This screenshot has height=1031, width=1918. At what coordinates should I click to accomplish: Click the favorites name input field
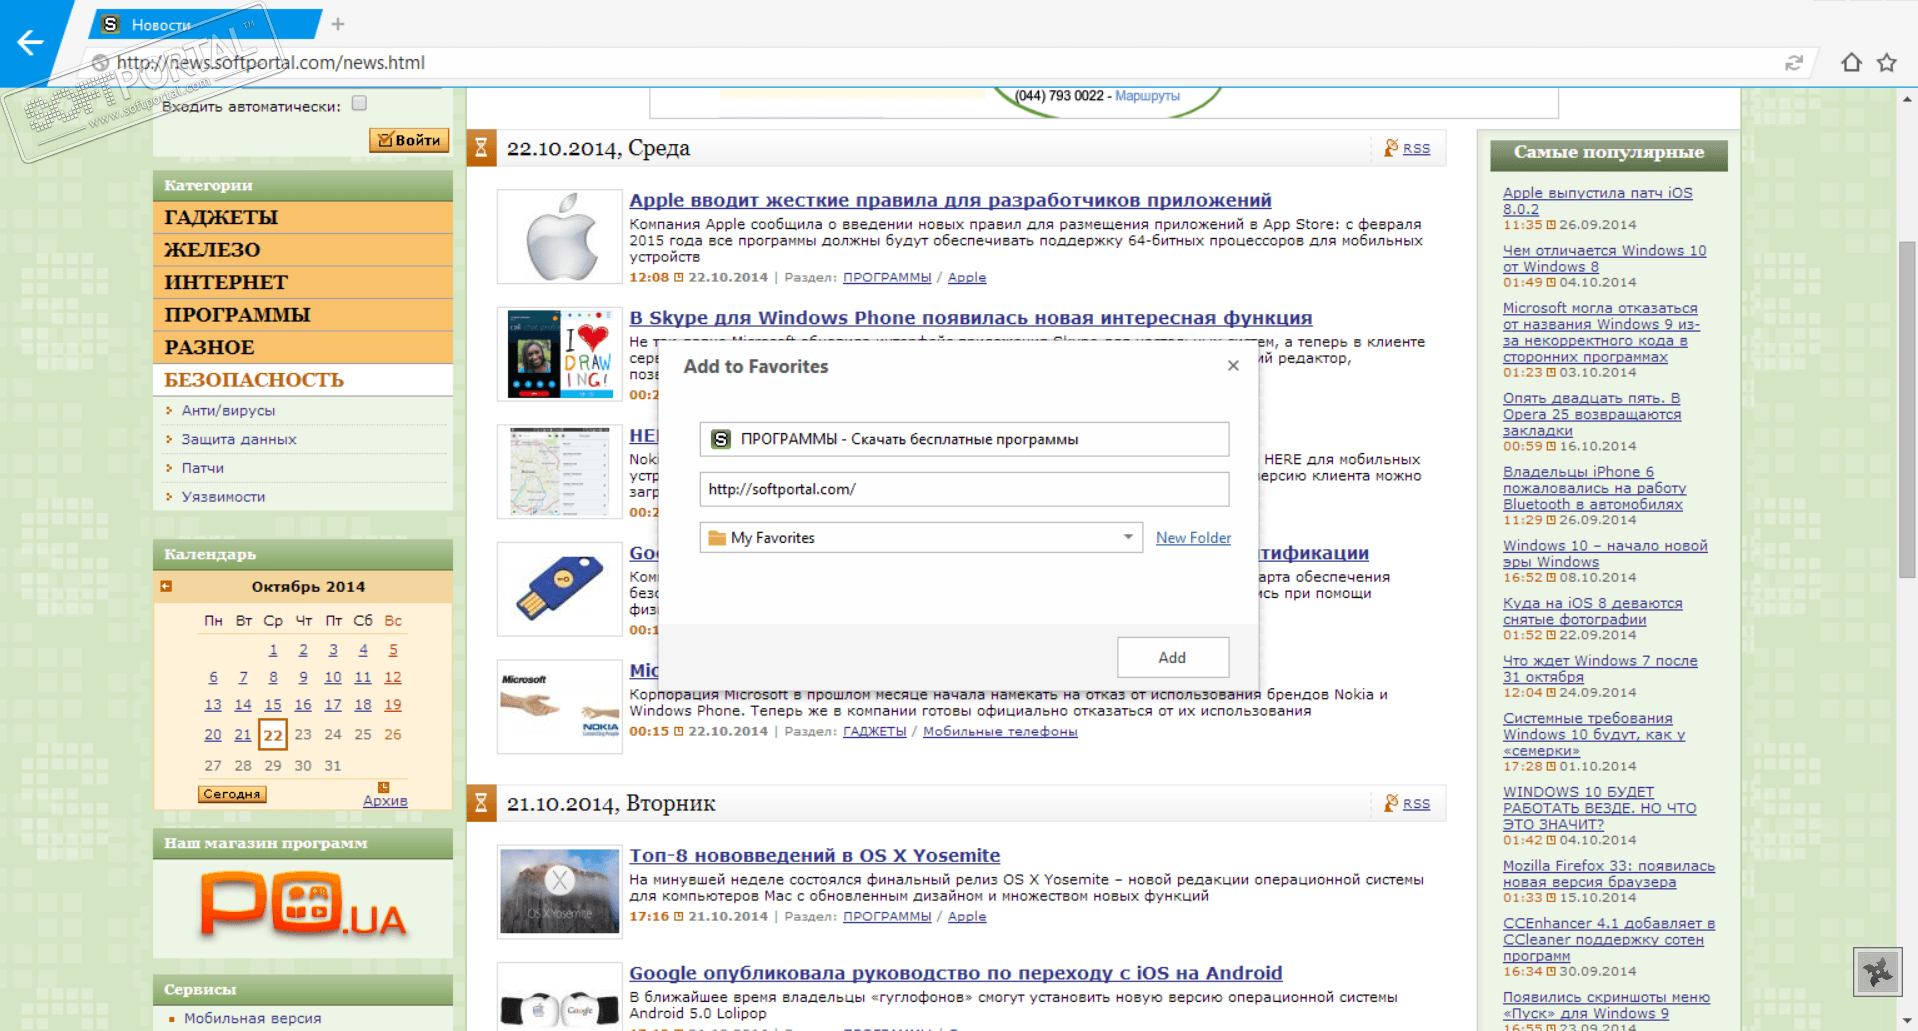click(x=964, y=439)
